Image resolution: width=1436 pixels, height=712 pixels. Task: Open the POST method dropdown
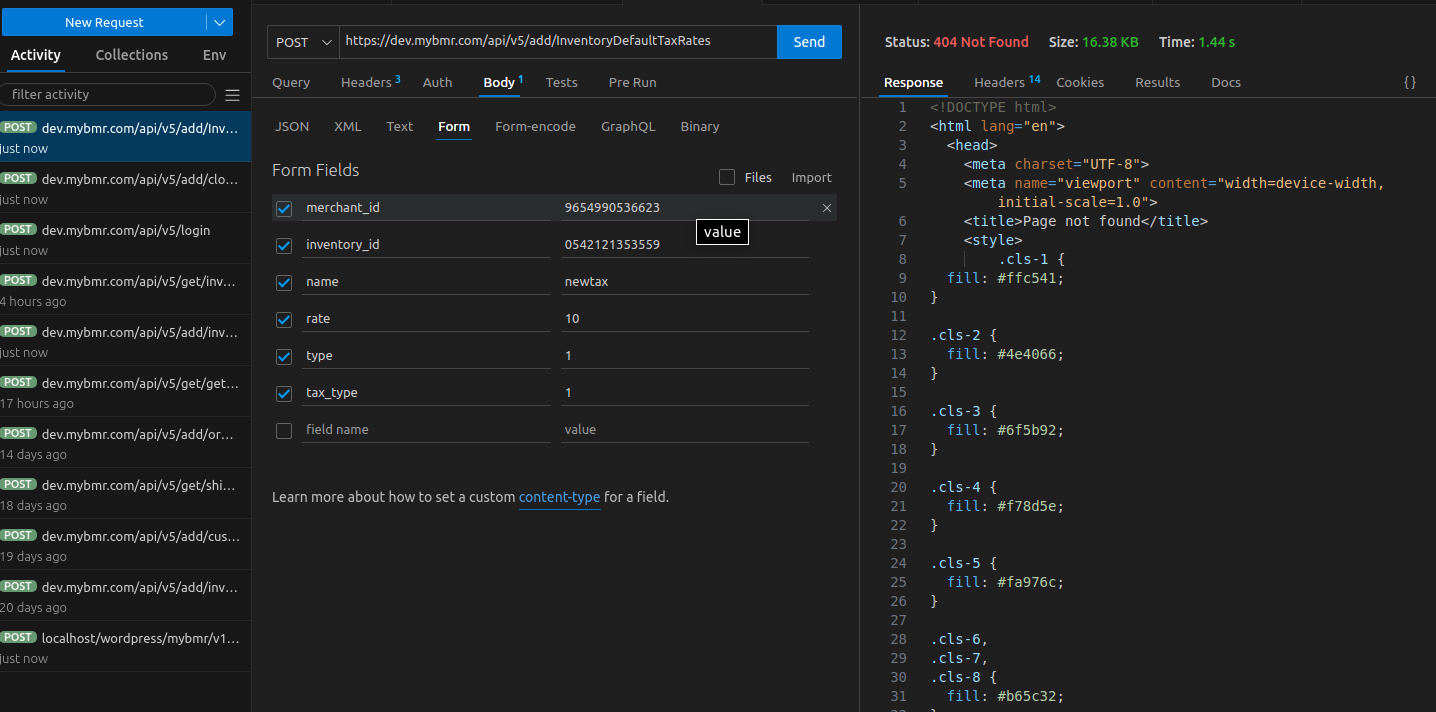coord(303,42)
